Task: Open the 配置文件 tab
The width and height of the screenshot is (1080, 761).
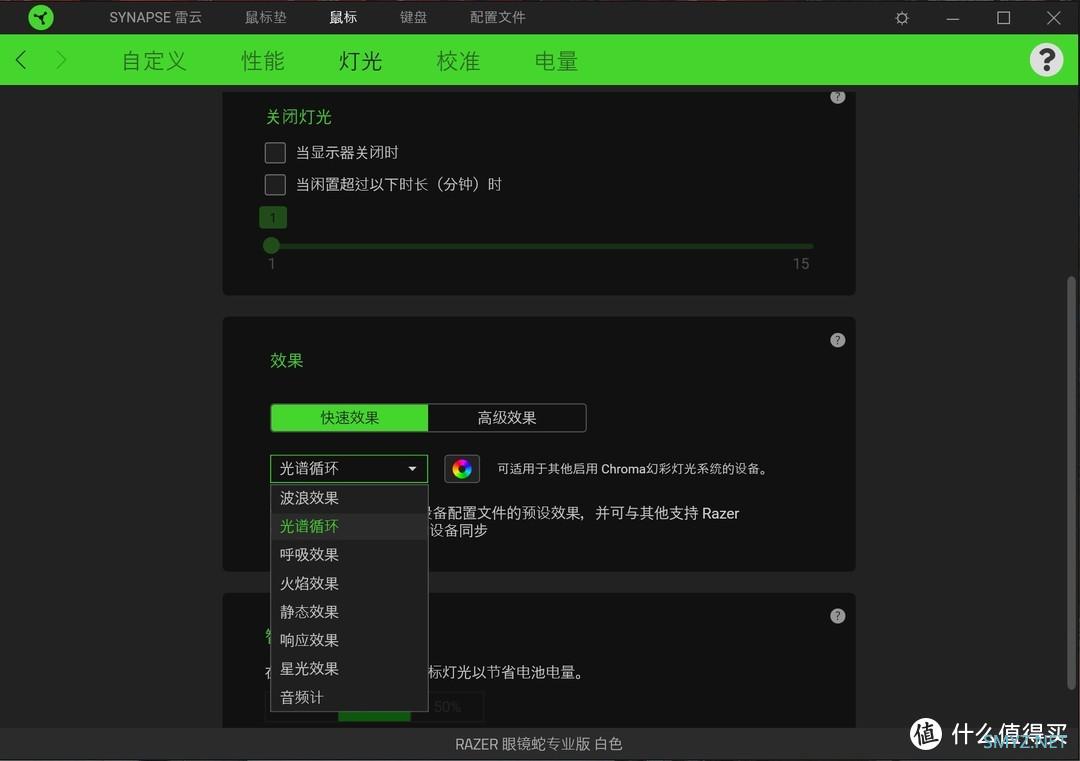Action: pos(497,17)
